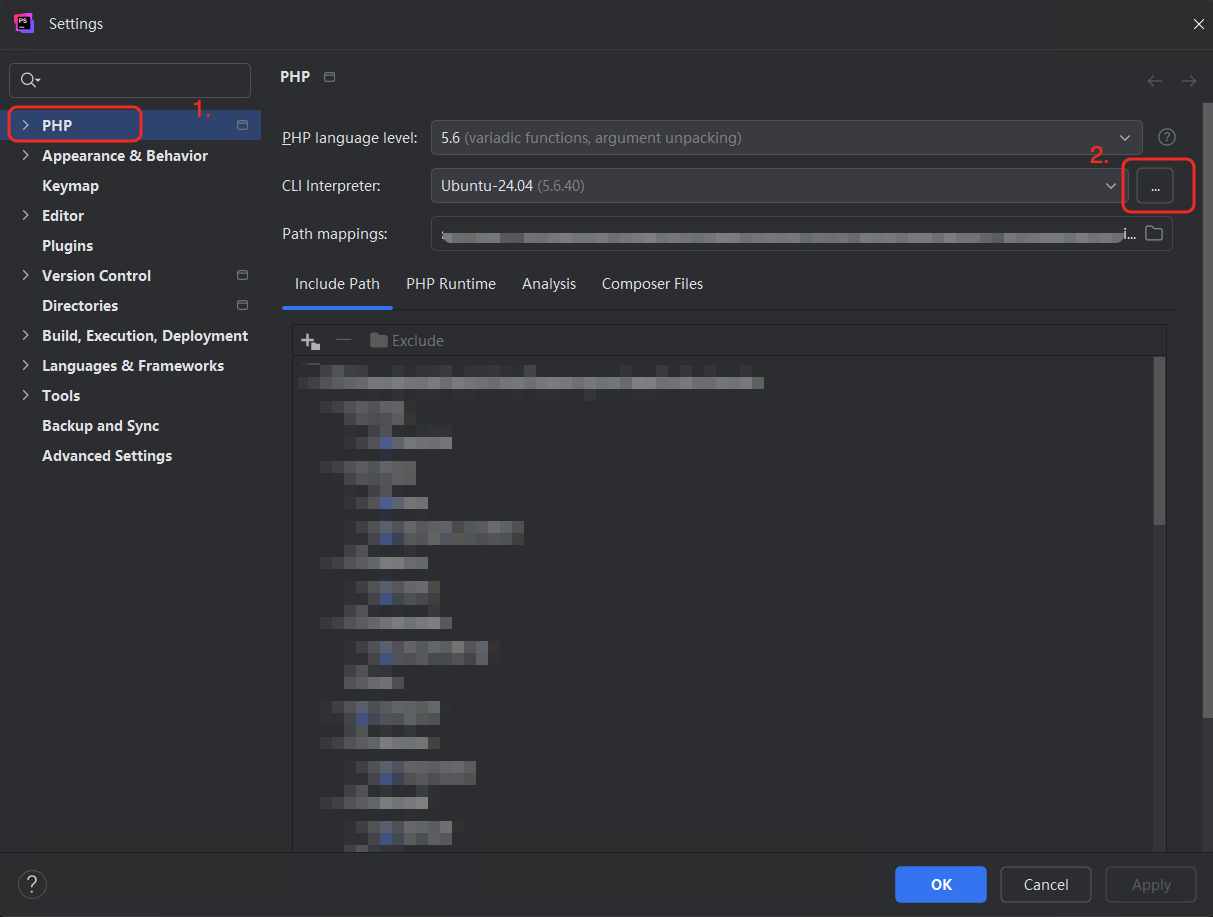Viewport: 1213px width, 917px height.
Task: Go back with the left arrow icon
Action: point(1155,80)
